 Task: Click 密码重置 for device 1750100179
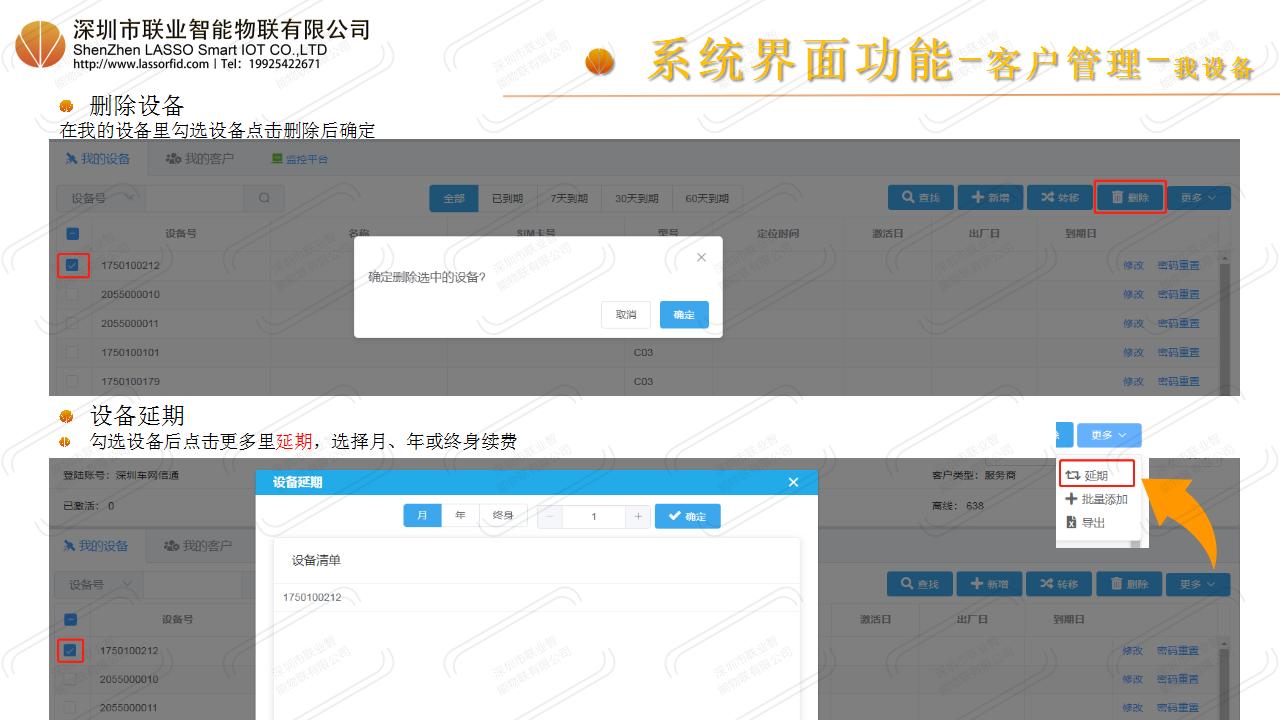coord(1178,381)
